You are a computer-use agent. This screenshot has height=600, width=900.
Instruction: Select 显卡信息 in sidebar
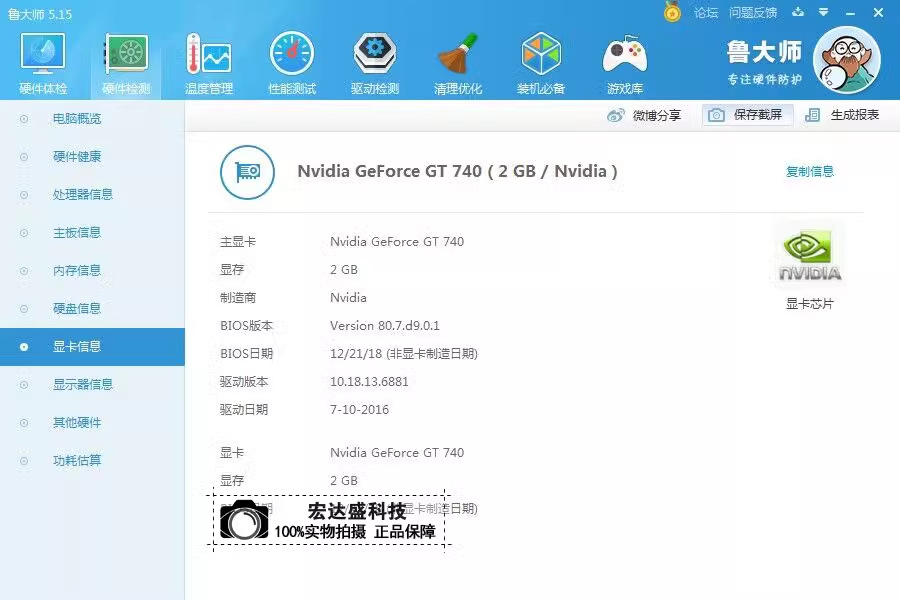click(92, 347)
